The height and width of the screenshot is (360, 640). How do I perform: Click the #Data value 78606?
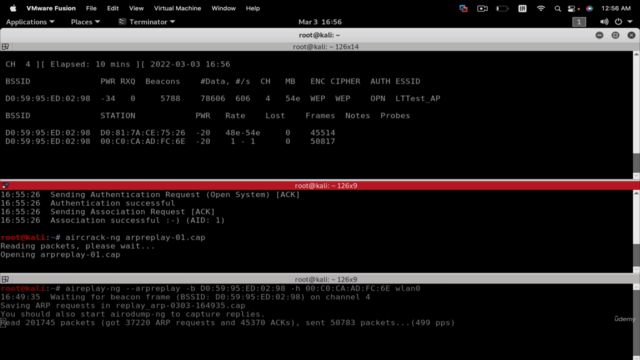(x=213, y=99)
